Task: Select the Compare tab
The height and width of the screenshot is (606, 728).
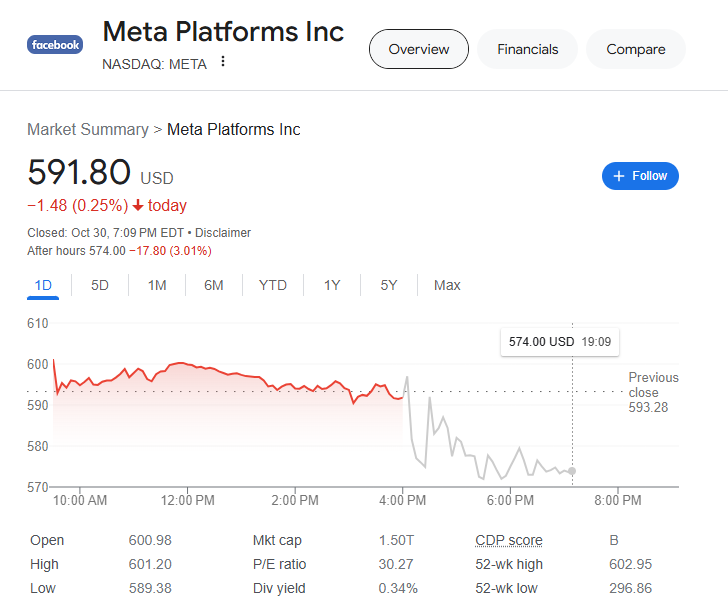Action: point(635,49)
